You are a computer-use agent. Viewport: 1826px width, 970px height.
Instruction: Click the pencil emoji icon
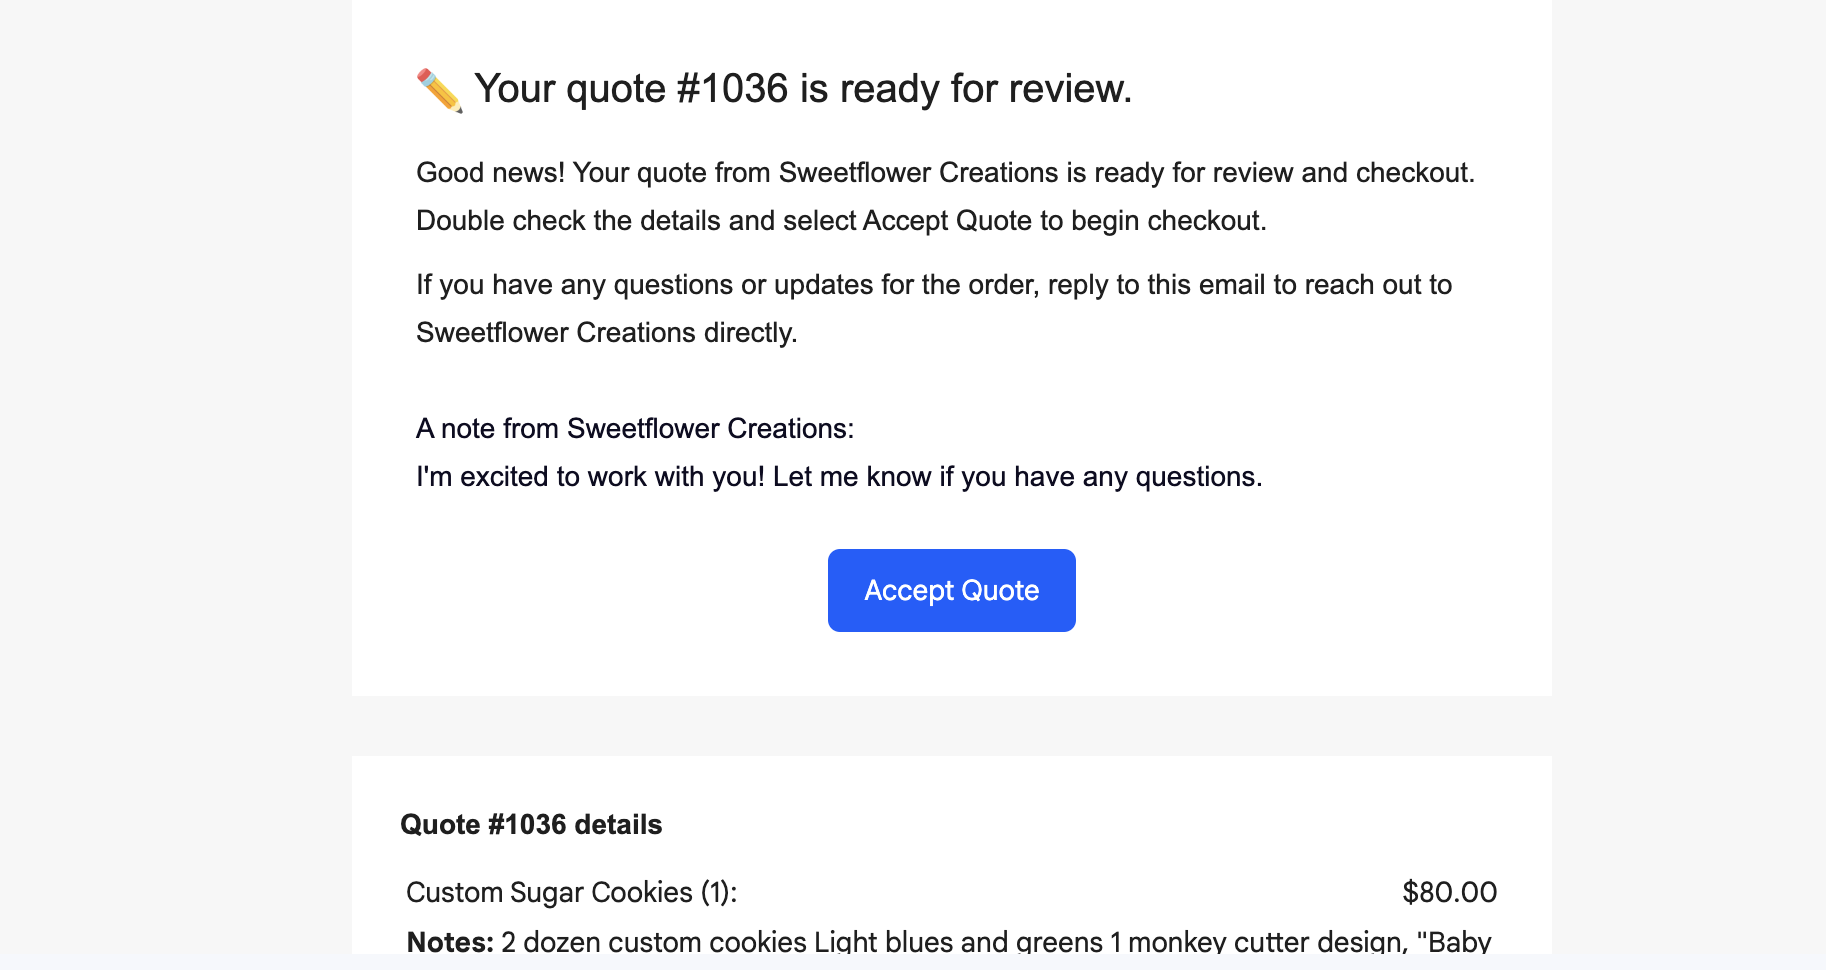click(x=439, y=91)
